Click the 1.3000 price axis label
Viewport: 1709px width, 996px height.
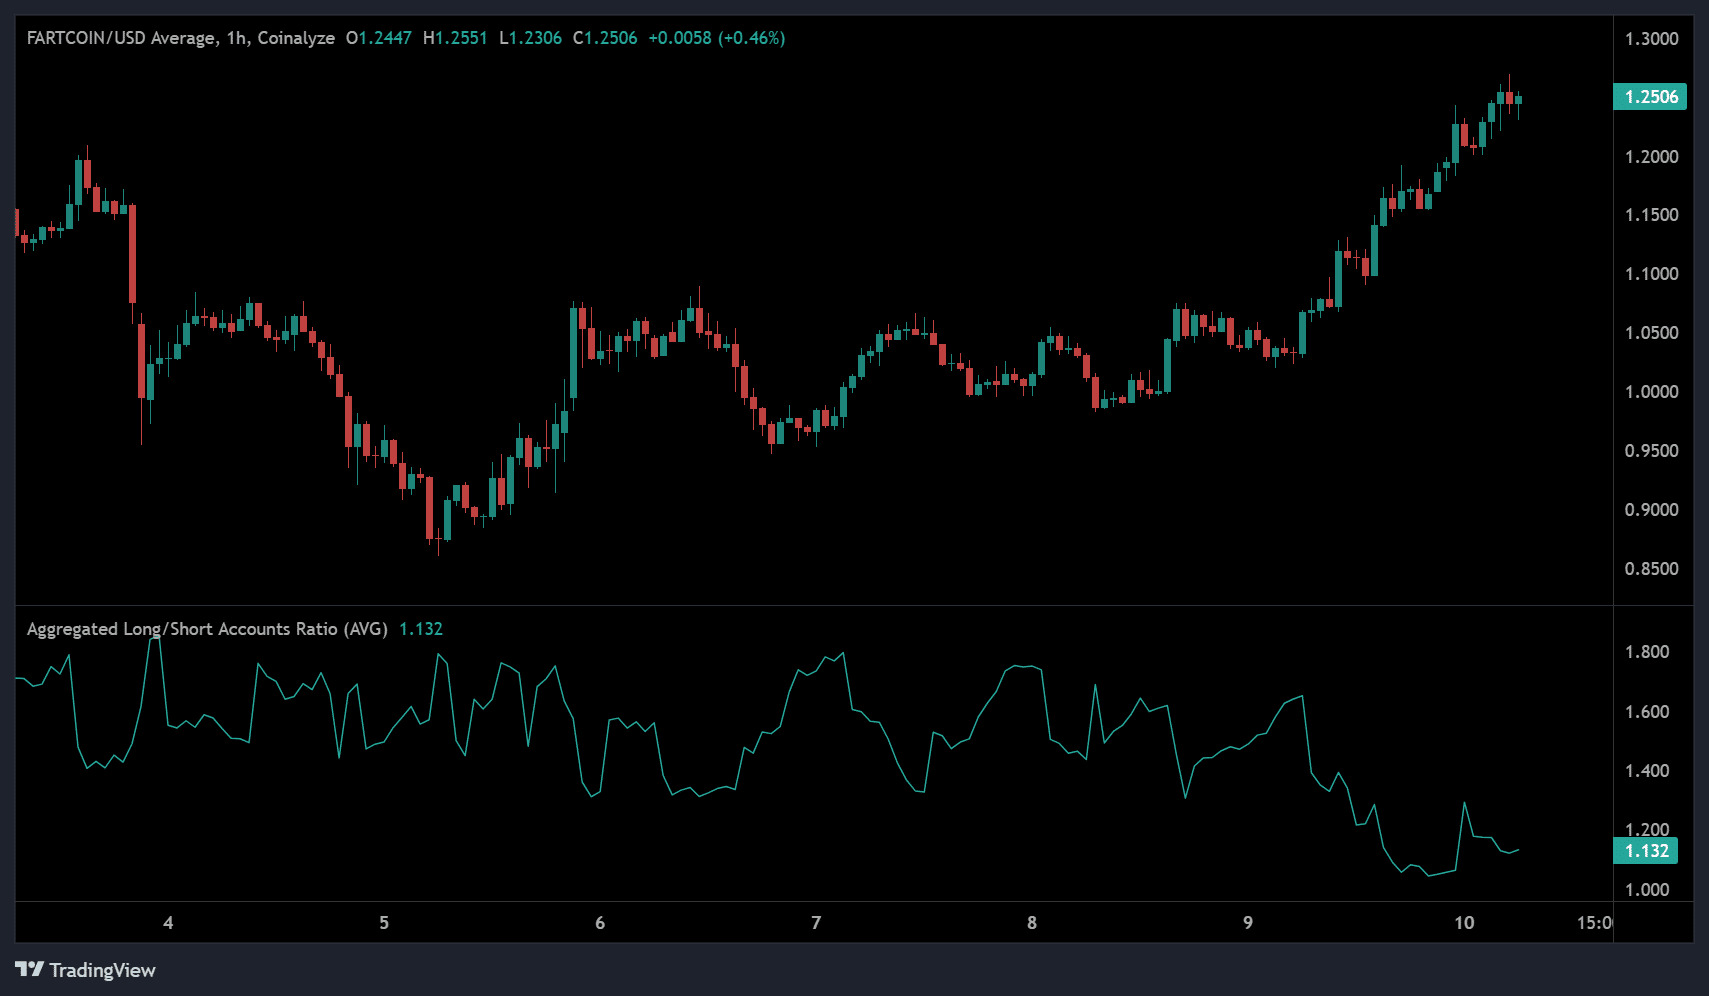[1651, 39]
